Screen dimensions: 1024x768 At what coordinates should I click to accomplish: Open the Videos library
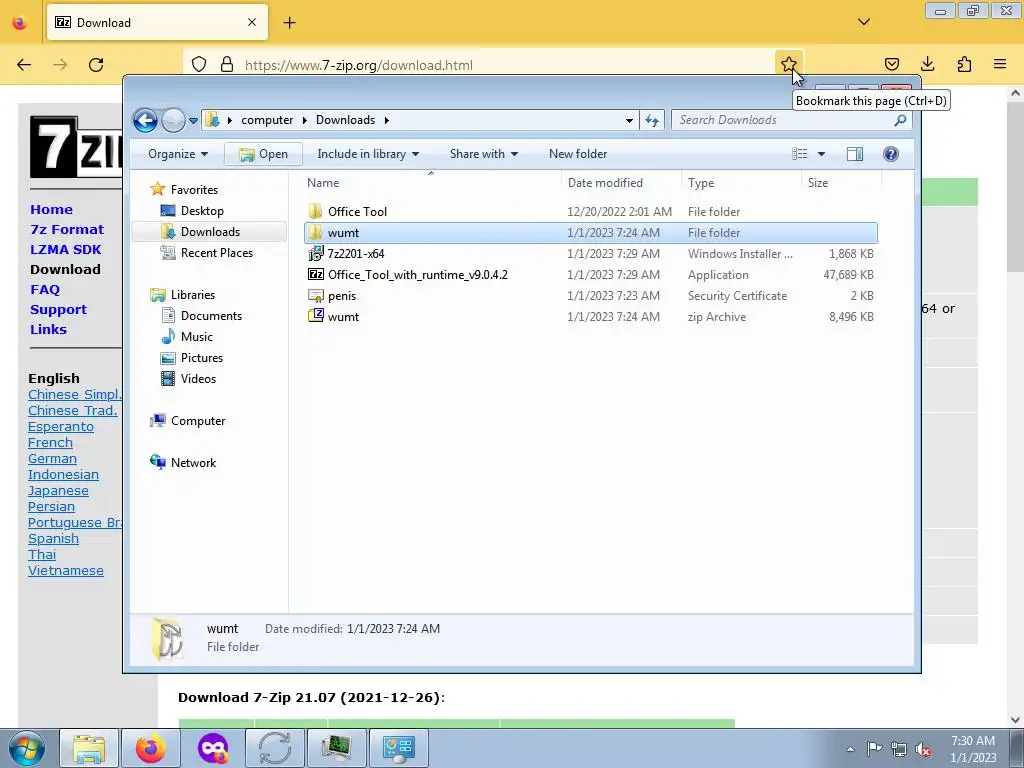tap(188, 379)
